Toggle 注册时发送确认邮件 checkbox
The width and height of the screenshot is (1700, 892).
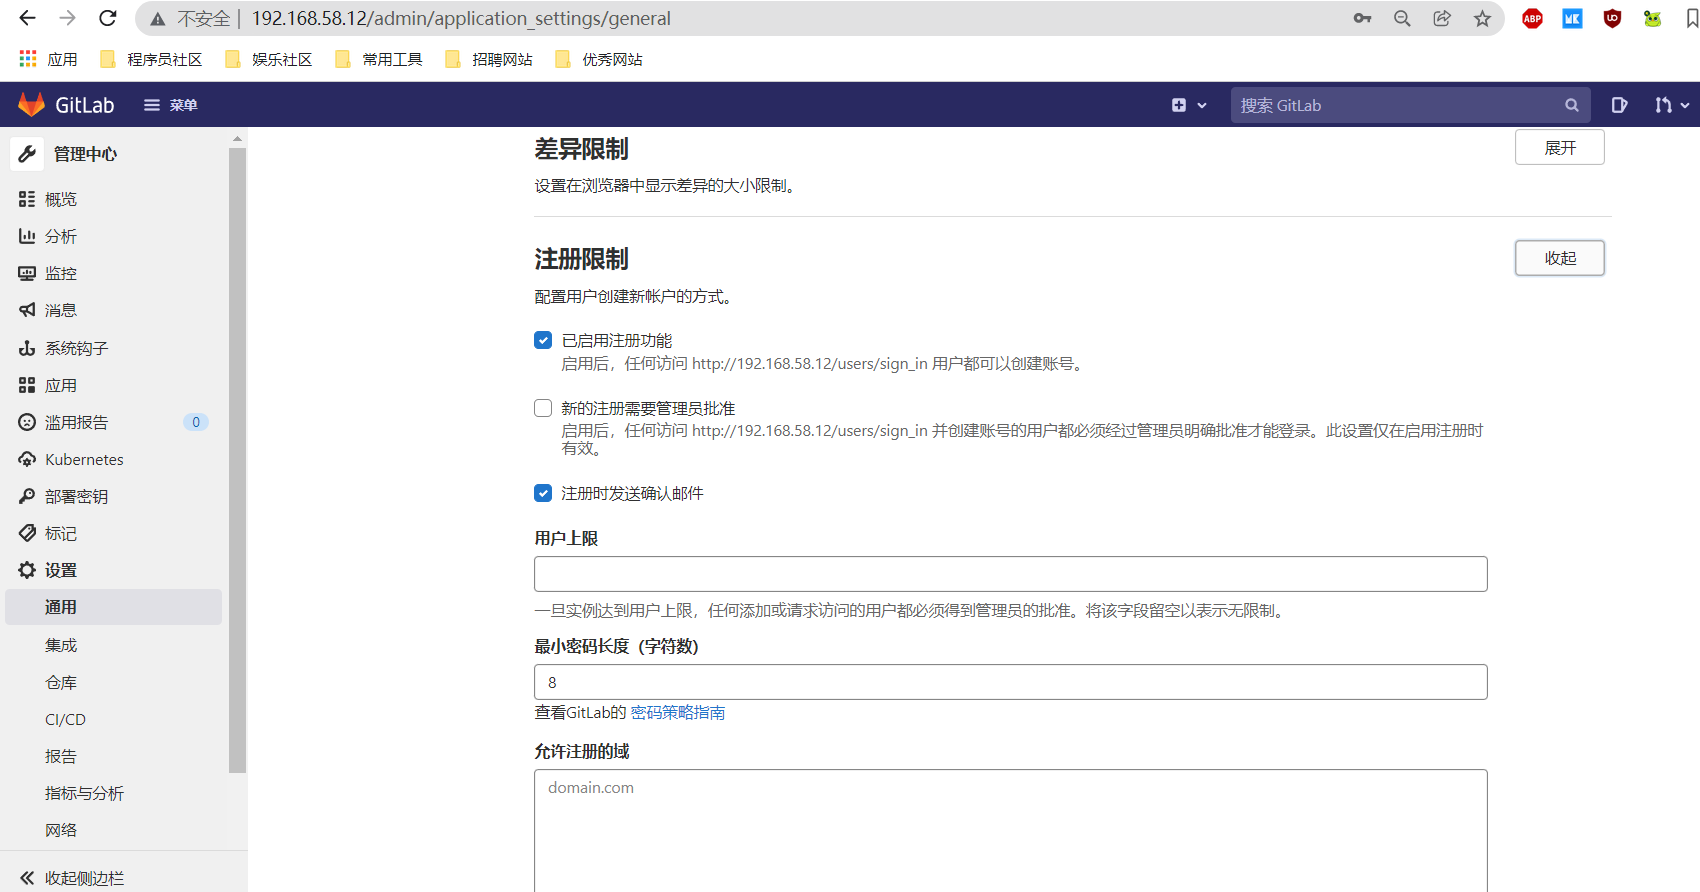point(543,493)
